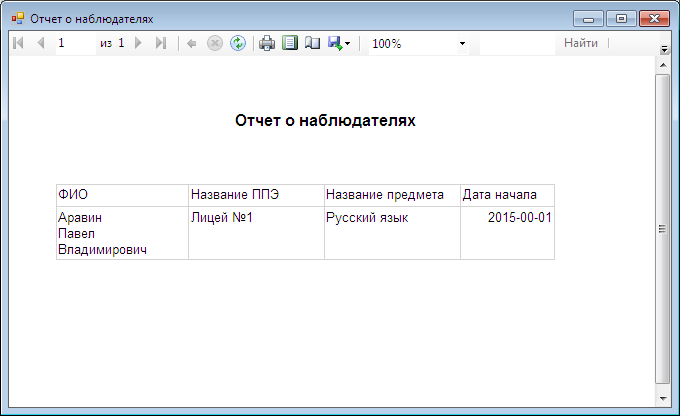This screenshot has height=416, width=680.
Task: Print the report
Action: [267, 43]
